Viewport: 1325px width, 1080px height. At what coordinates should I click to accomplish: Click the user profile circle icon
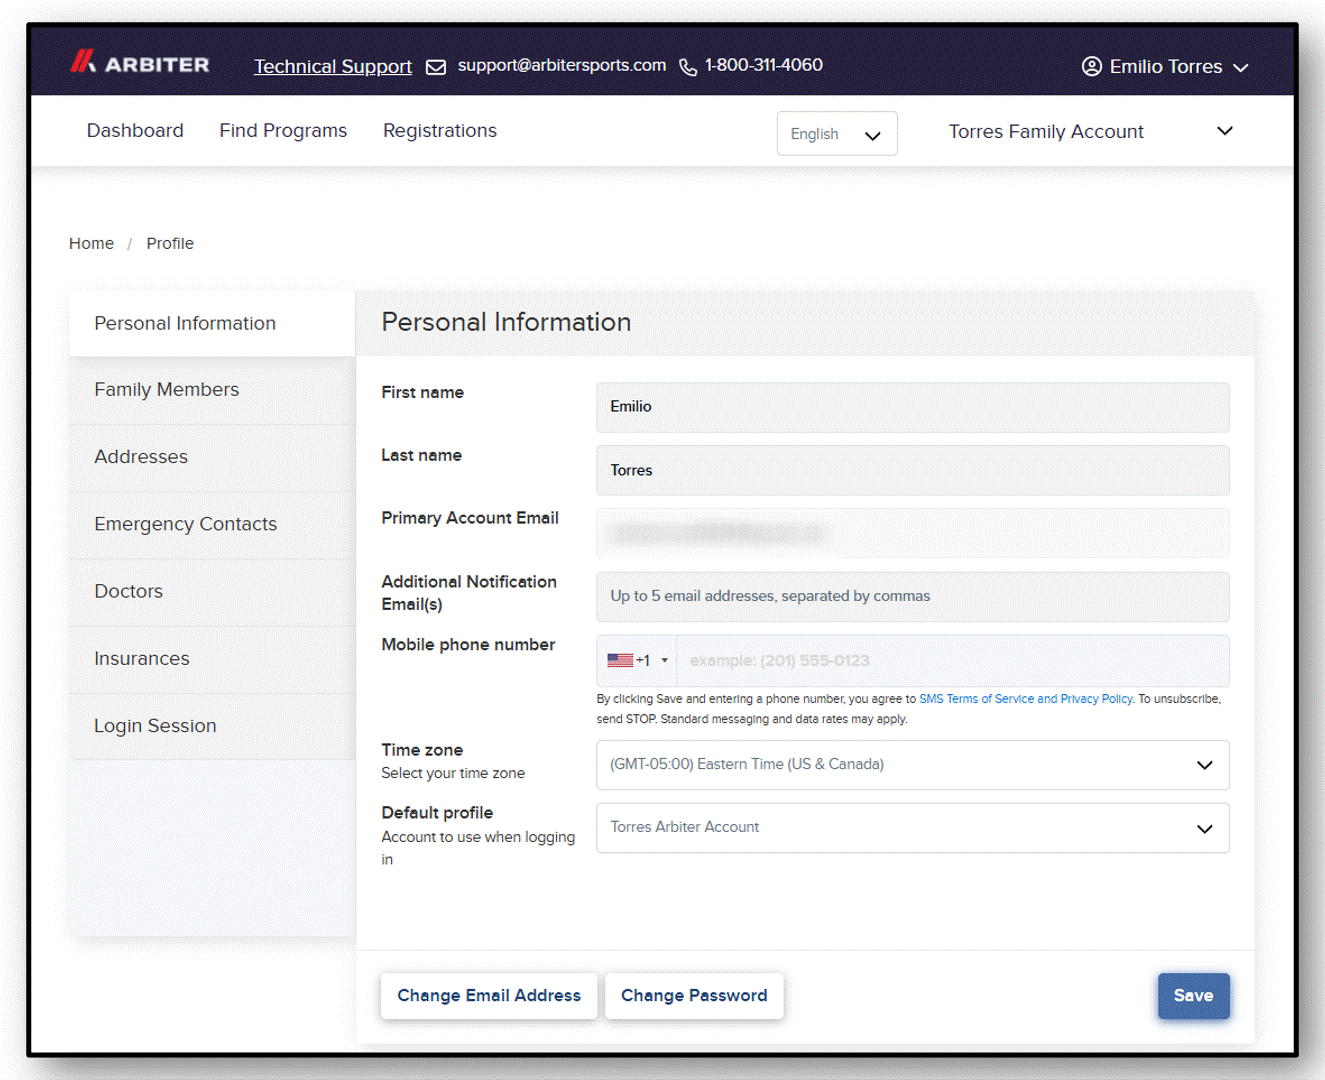[1092, 66]
